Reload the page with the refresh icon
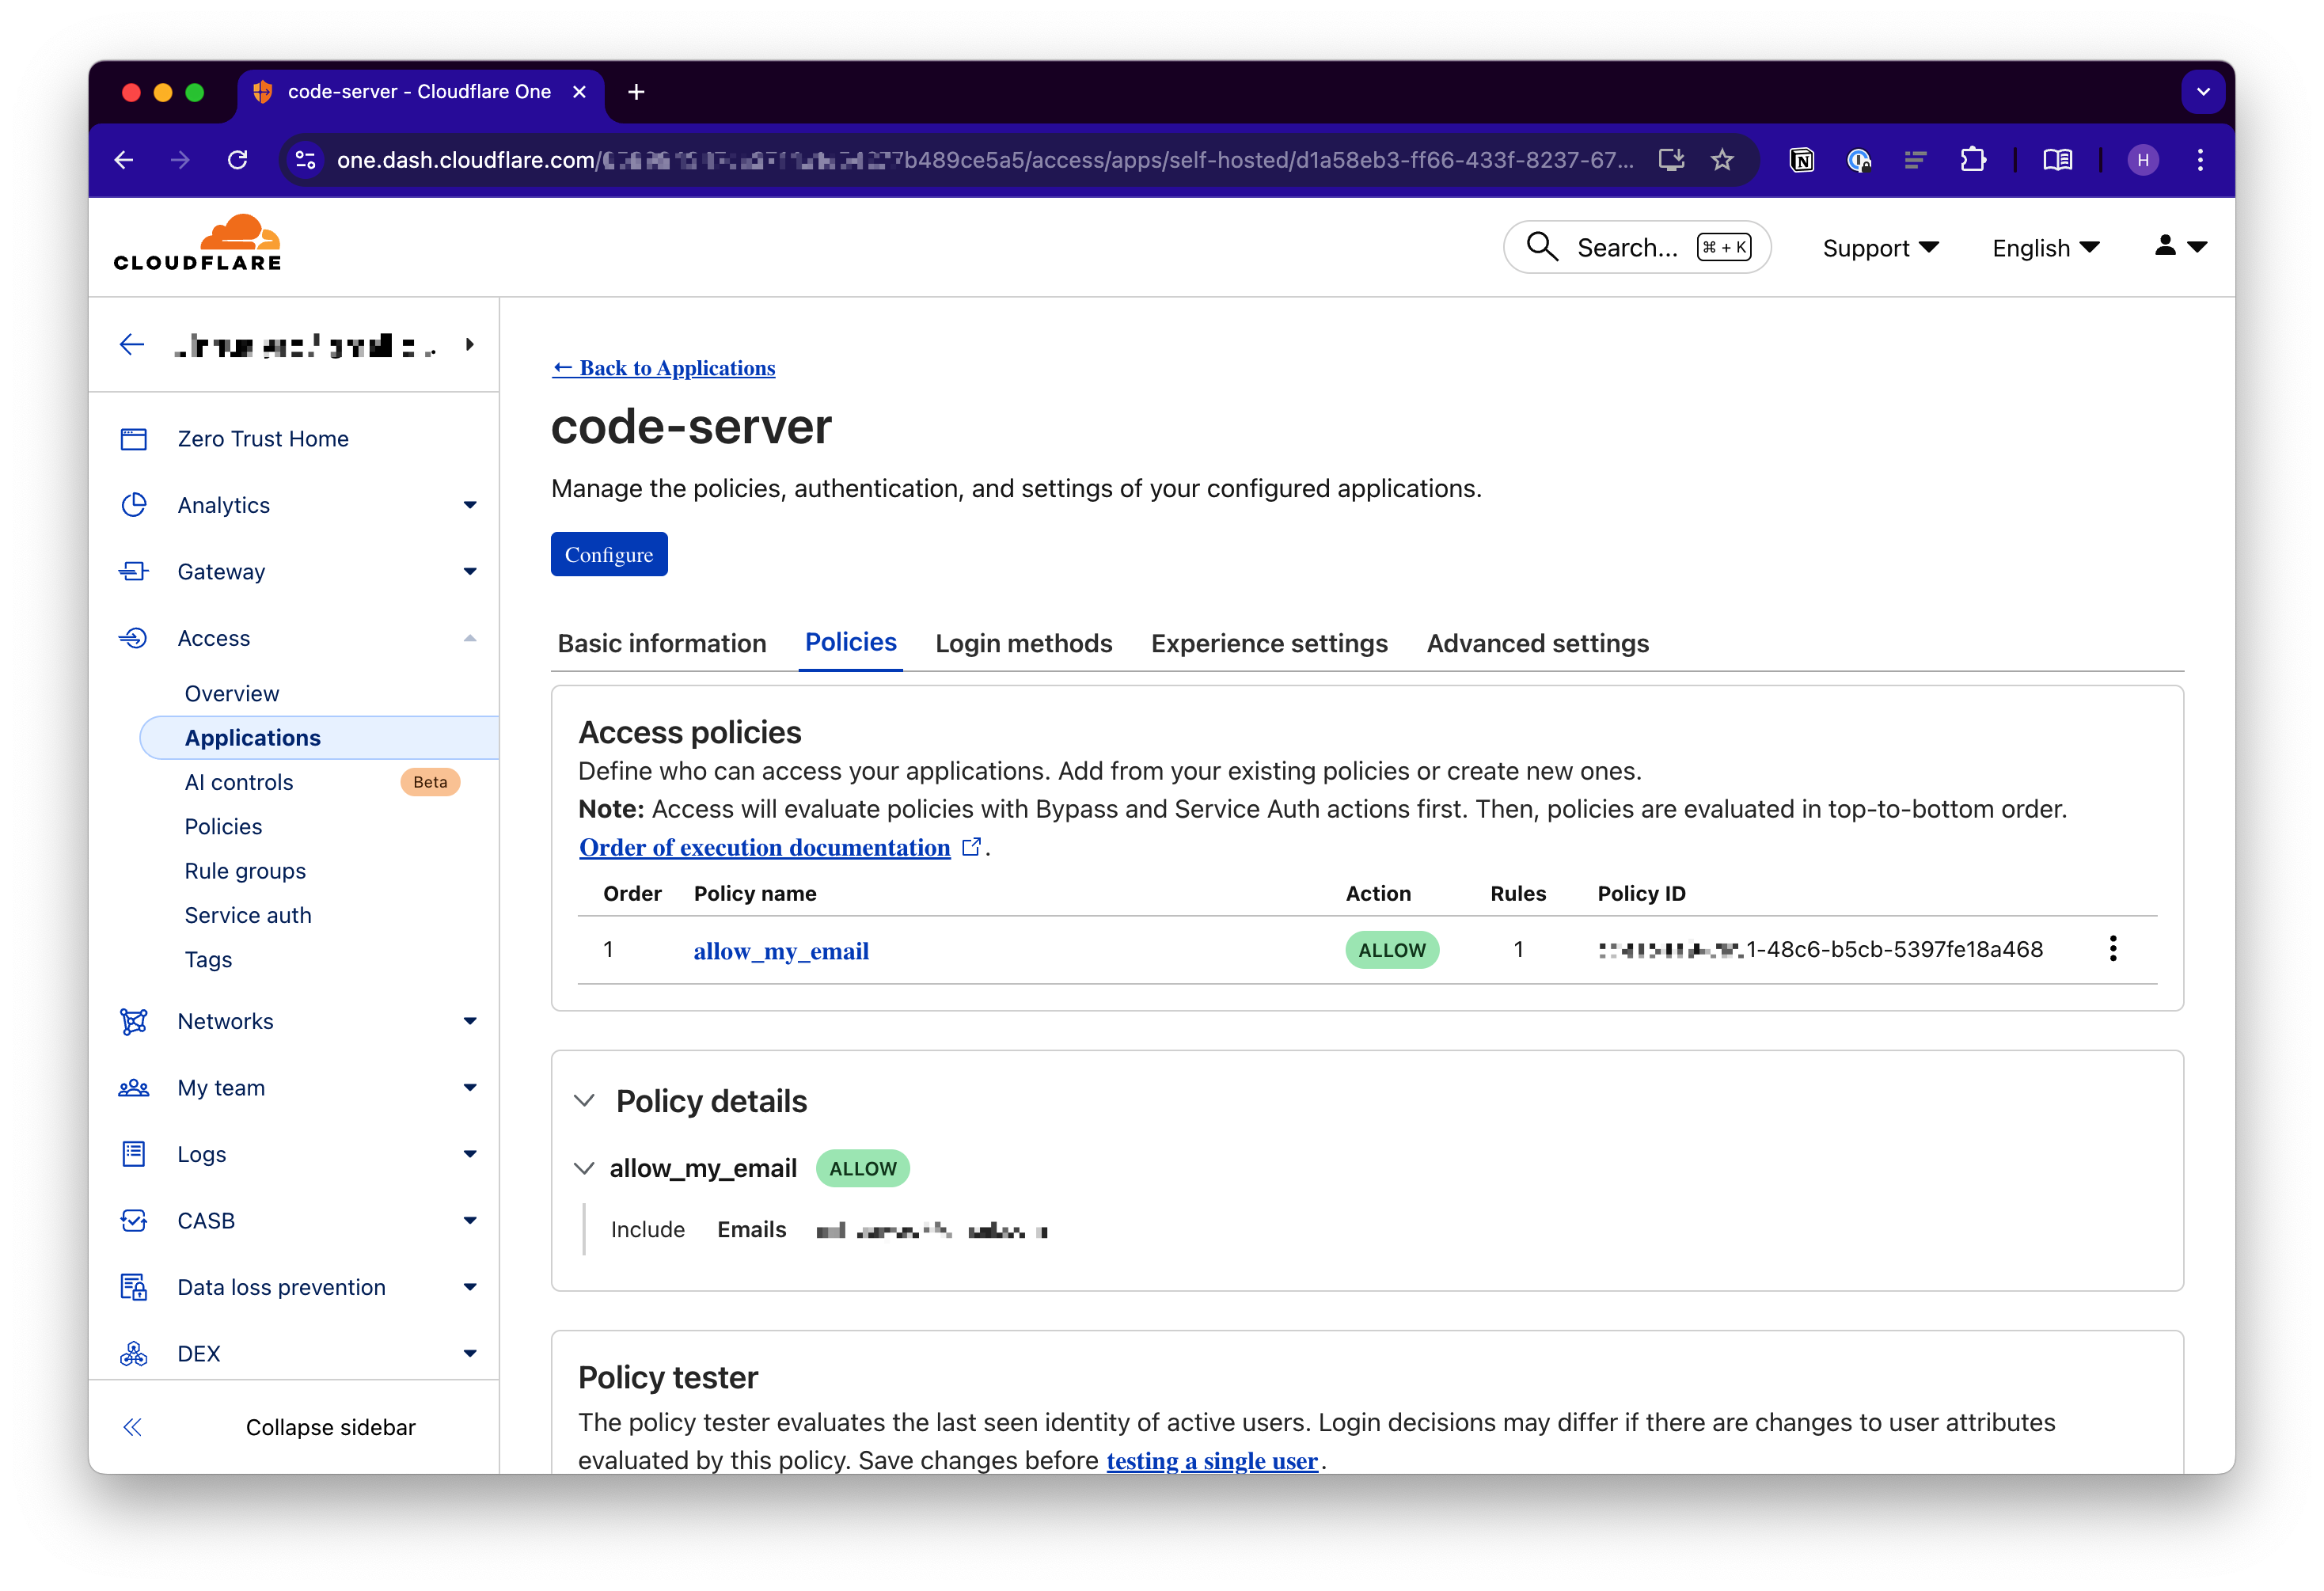Viewport: 2324px width, 1591px height. [237, 160]
